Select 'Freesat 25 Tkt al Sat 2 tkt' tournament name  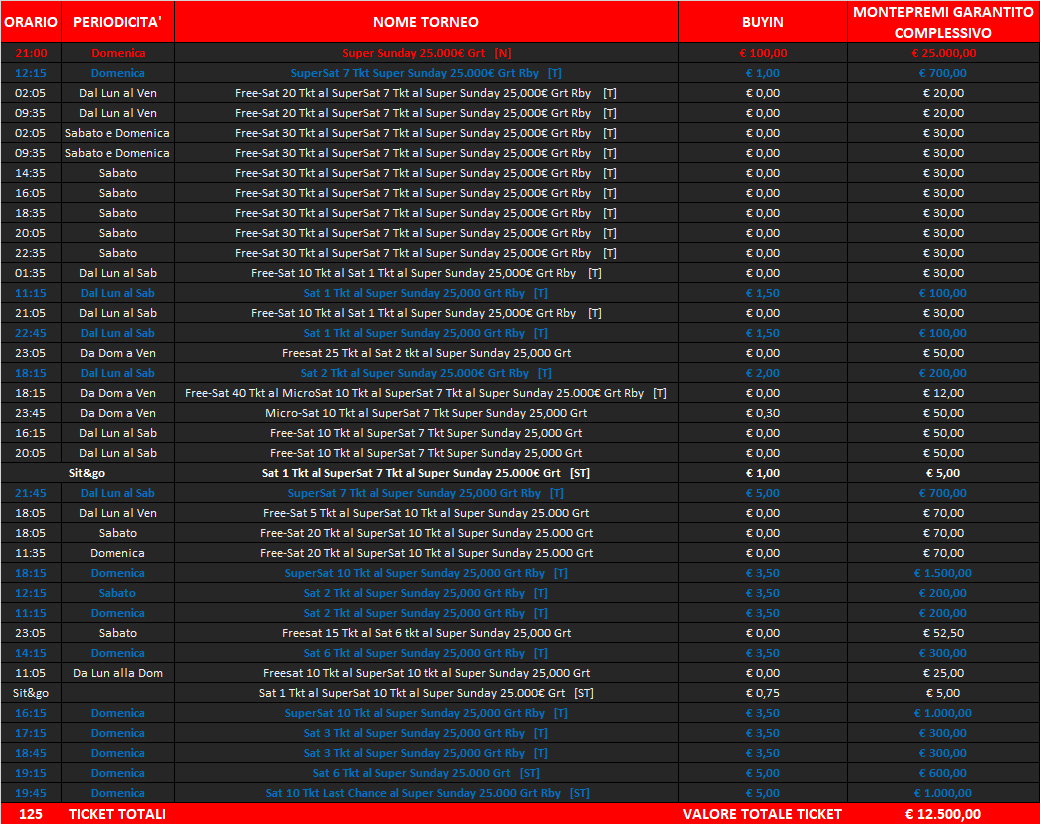click(x=426, y=353)
